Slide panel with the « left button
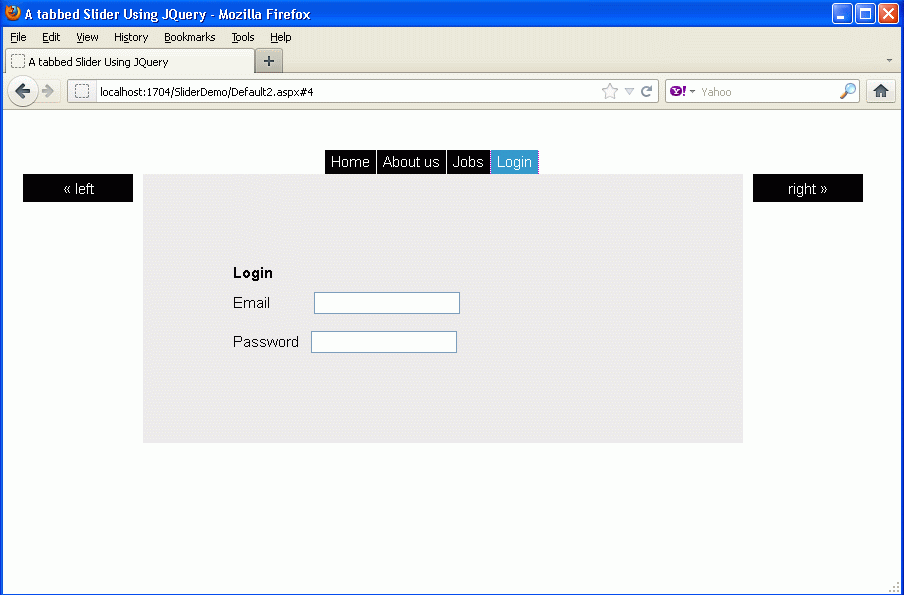 [78, 188]
